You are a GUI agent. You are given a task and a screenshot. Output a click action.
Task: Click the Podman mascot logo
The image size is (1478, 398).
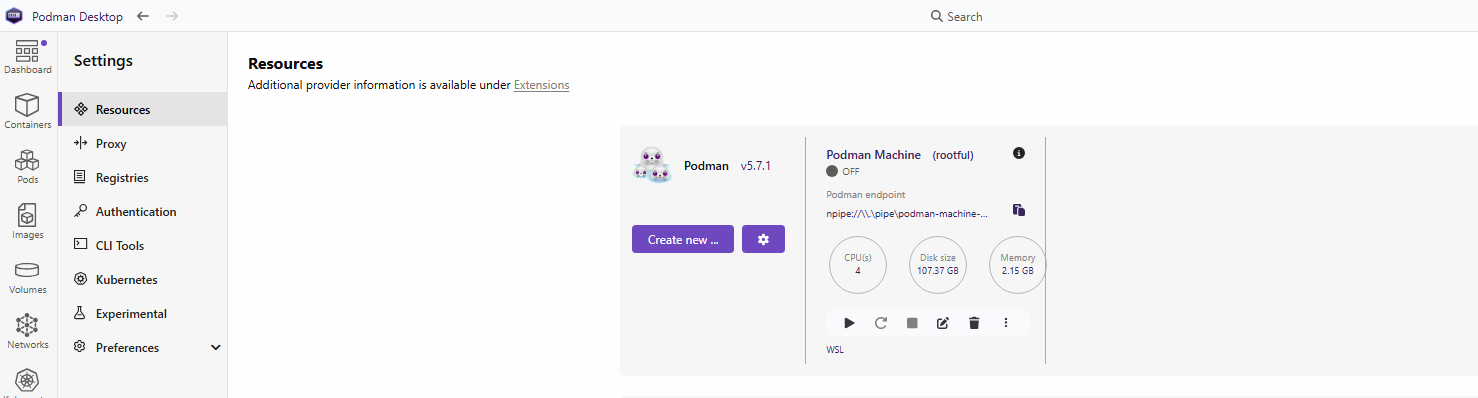[x=652, y=165]
